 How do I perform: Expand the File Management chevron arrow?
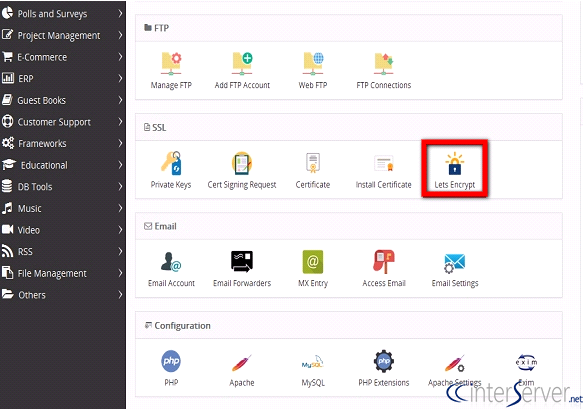pos(120,273)
